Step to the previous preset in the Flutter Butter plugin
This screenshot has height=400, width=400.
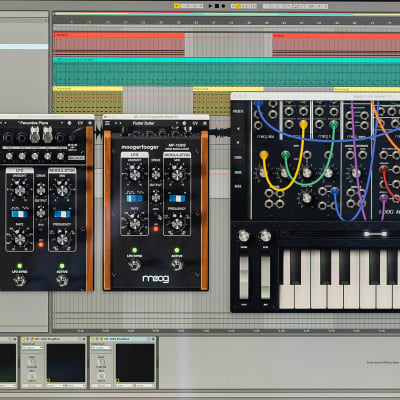(x=117, y=123)
